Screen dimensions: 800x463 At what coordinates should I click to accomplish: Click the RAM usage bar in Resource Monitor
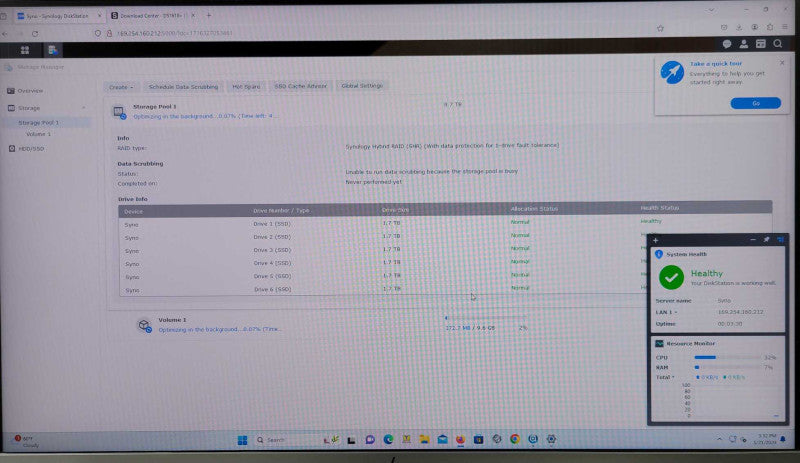pos(728,367)
